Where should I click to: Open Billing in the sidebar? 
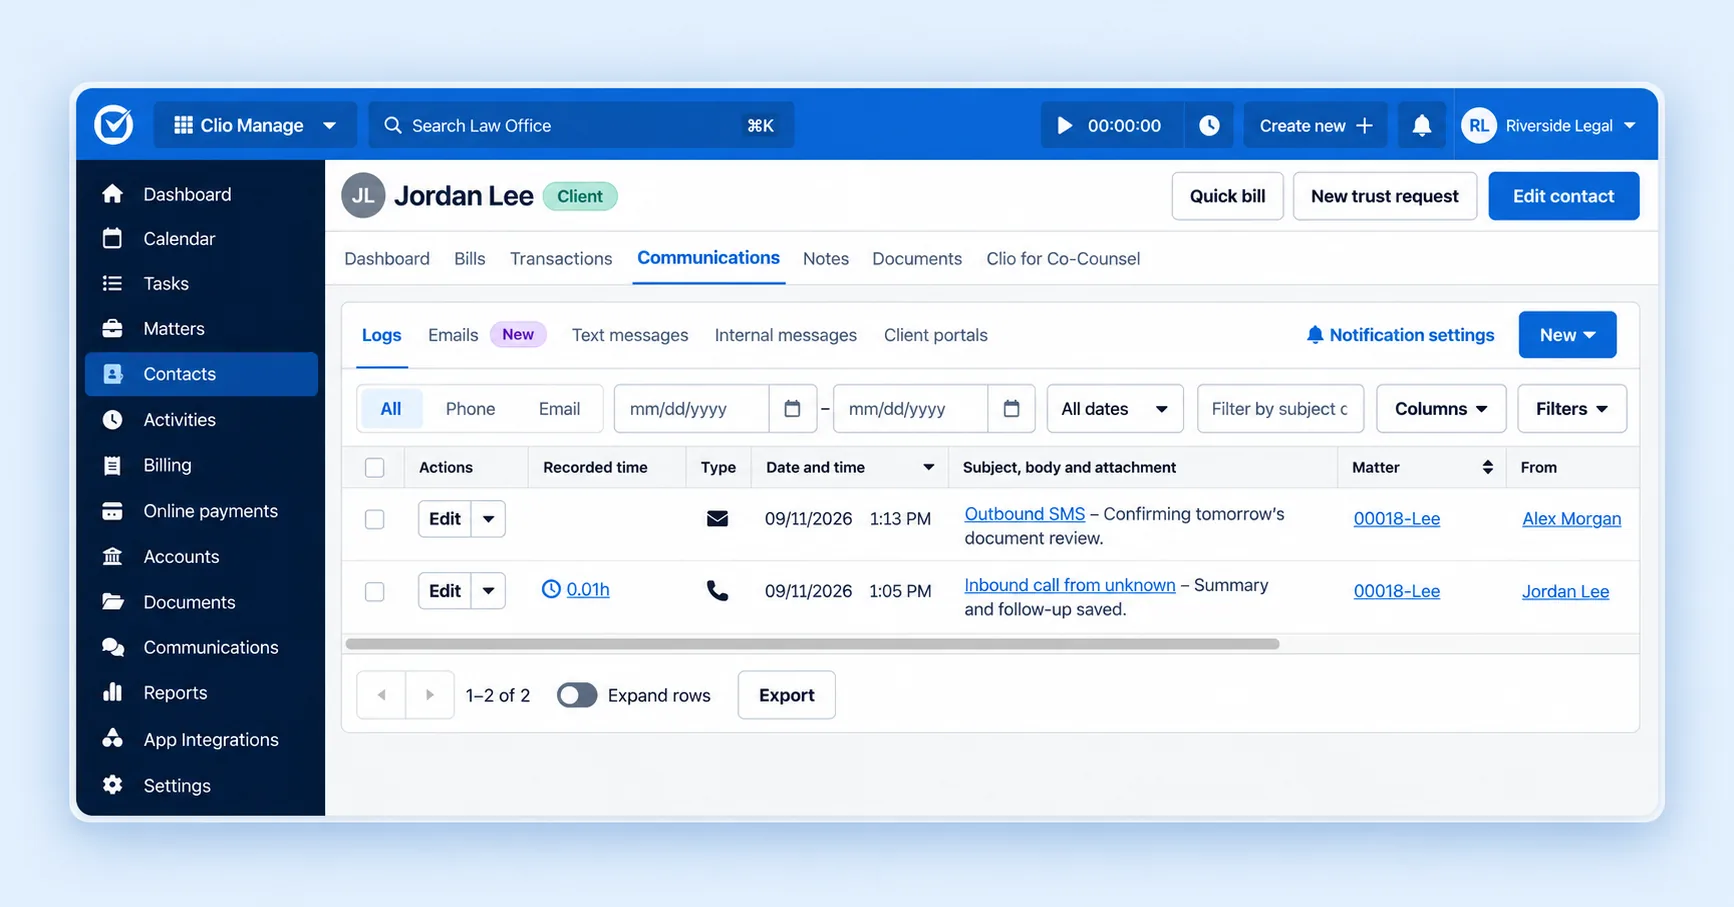coord(201,465)
